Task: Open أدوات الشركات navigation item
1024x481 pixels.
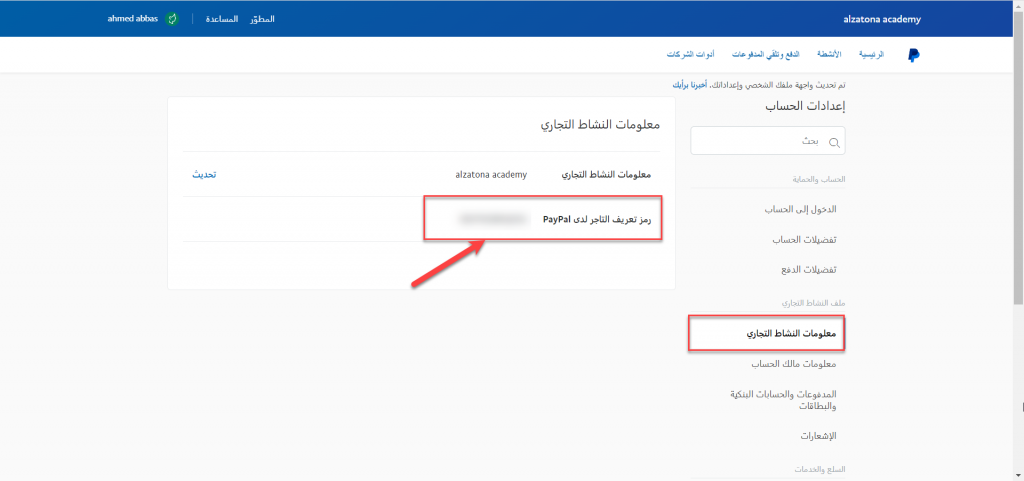Action: (x=690, y=55)
